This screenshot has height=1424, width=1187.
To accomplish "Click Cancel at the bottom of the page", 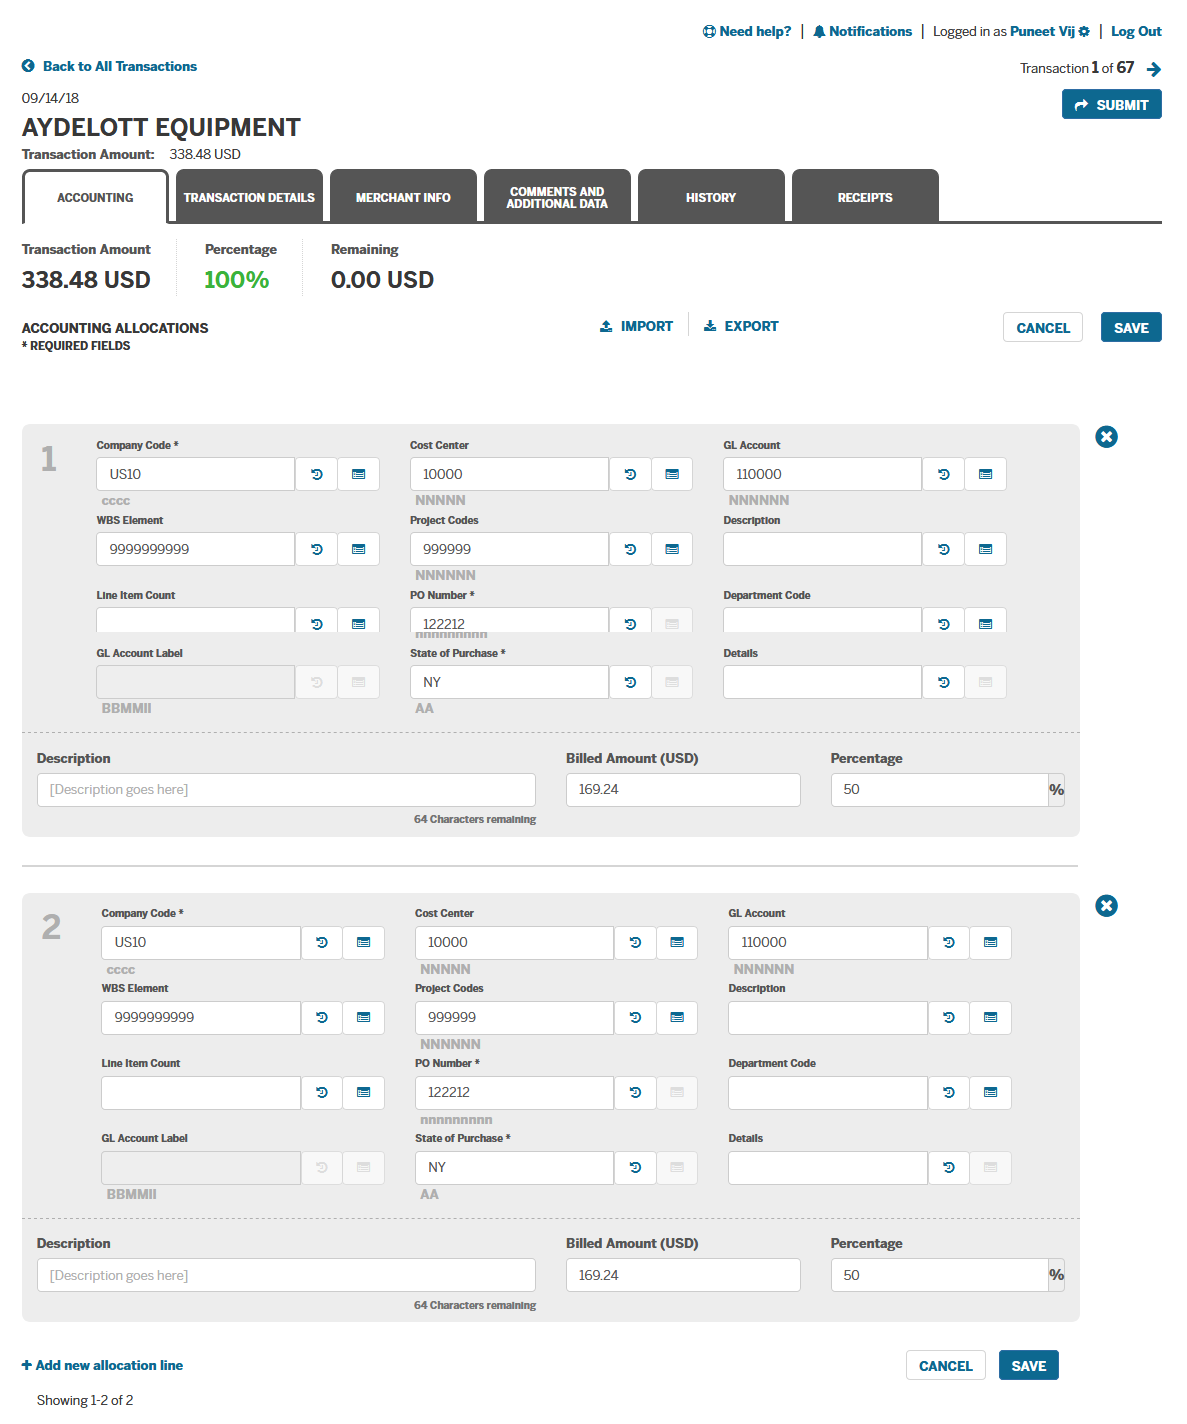I will coord(944,1364).
